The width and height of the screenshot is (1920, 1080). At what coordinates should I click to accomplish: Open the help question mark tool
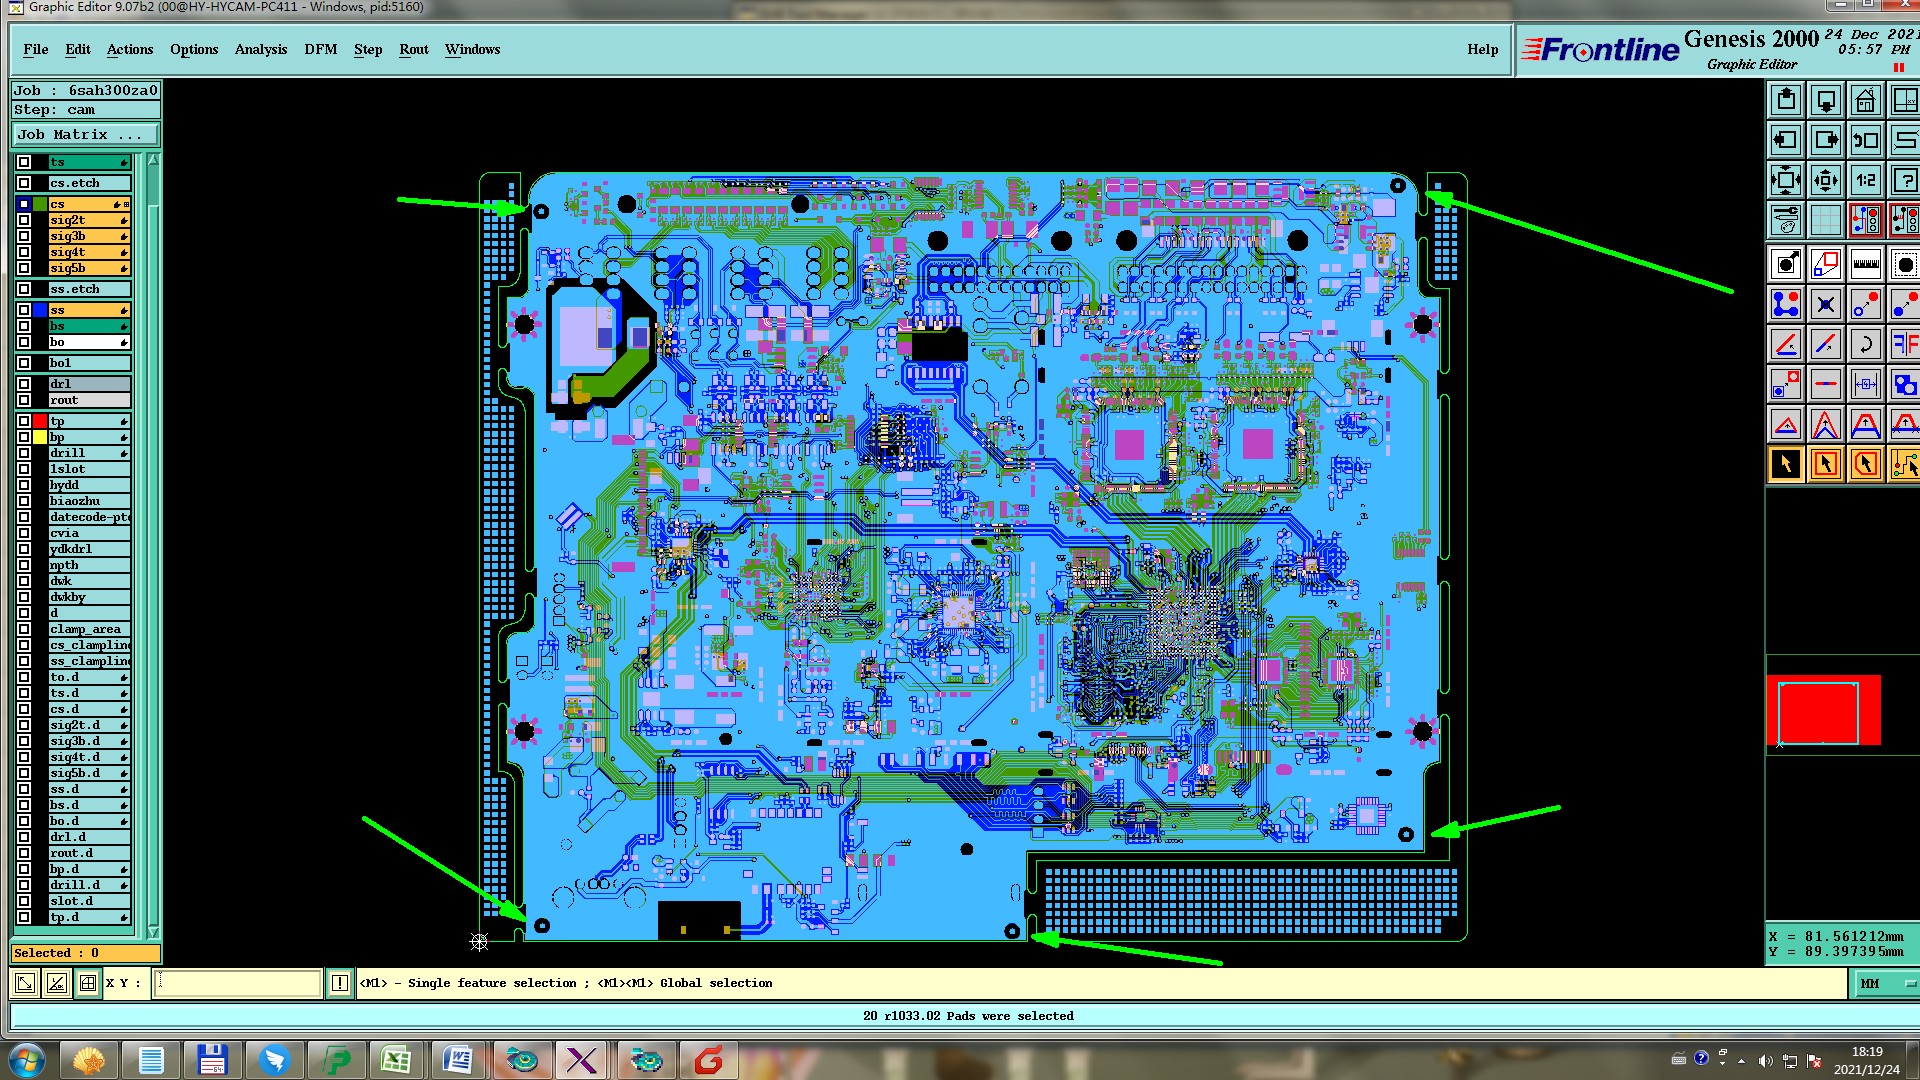(x=1904, y=181)
